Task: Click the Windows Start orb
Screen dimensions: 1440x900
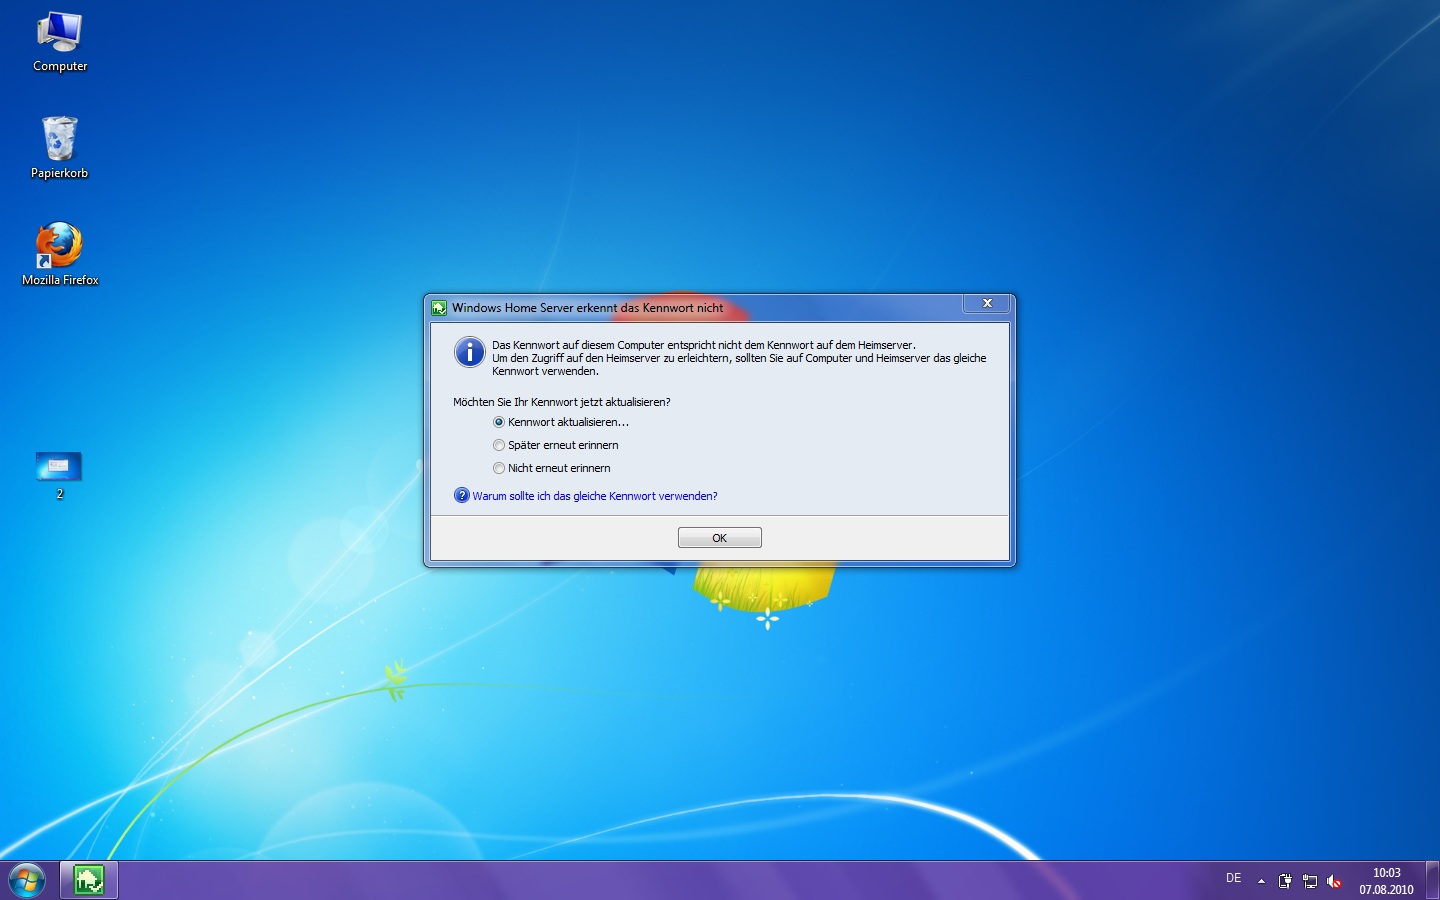Action: (x=27, y=880)
